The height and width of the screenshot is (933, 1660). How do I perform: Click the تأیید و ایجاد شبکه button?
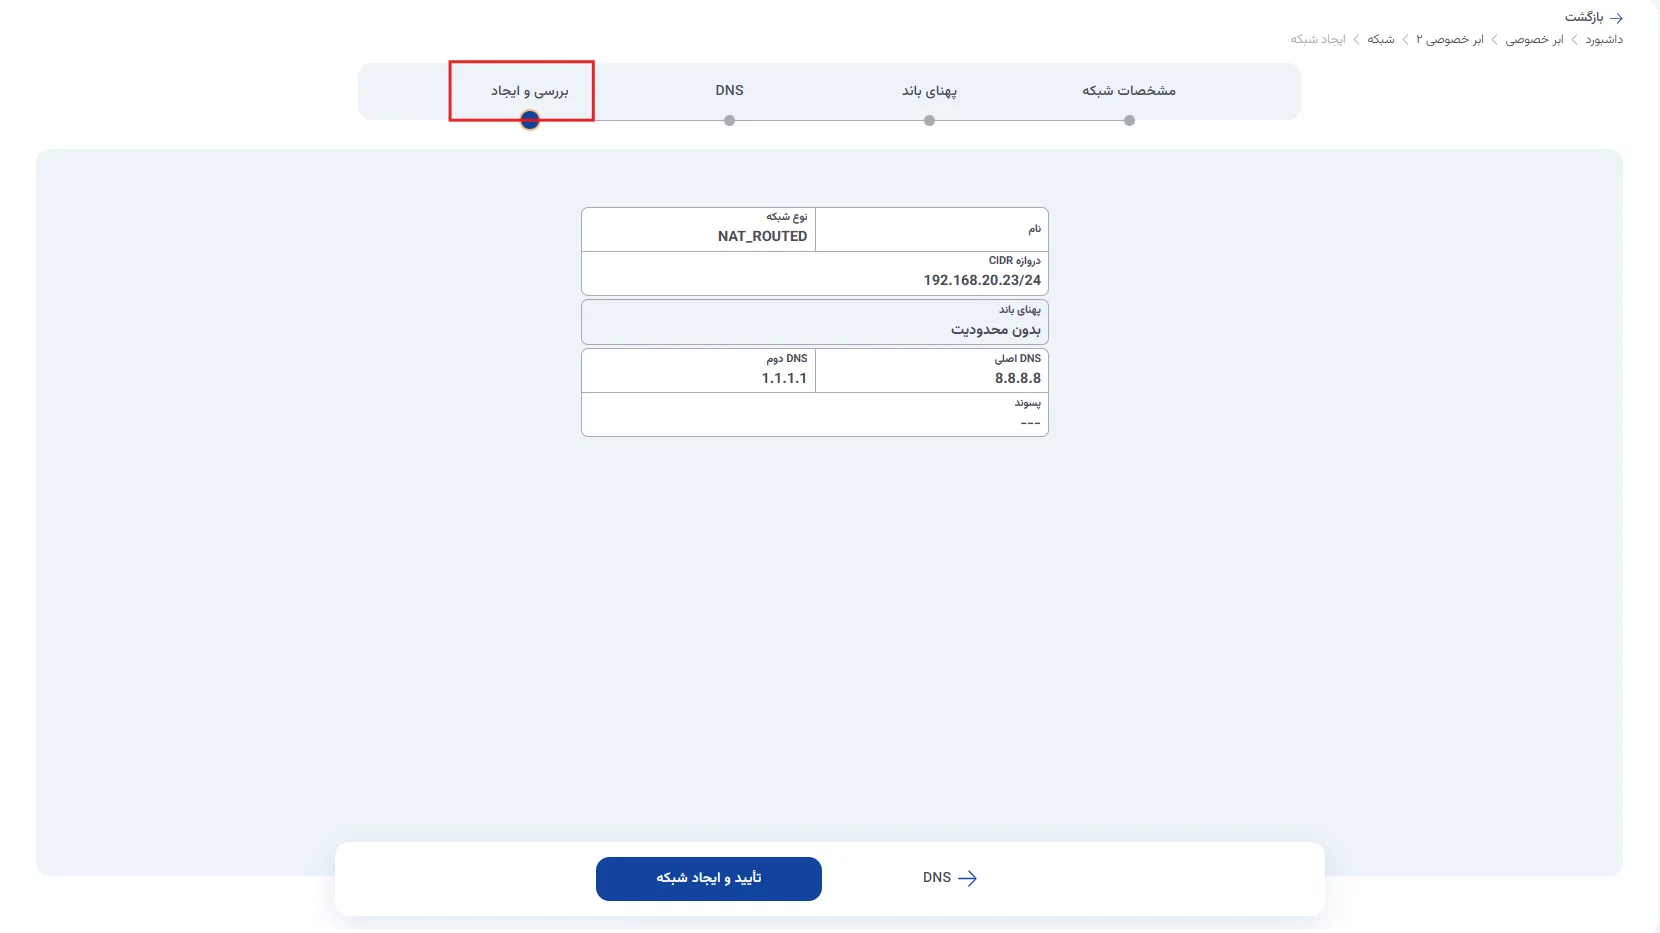point(709,878)
